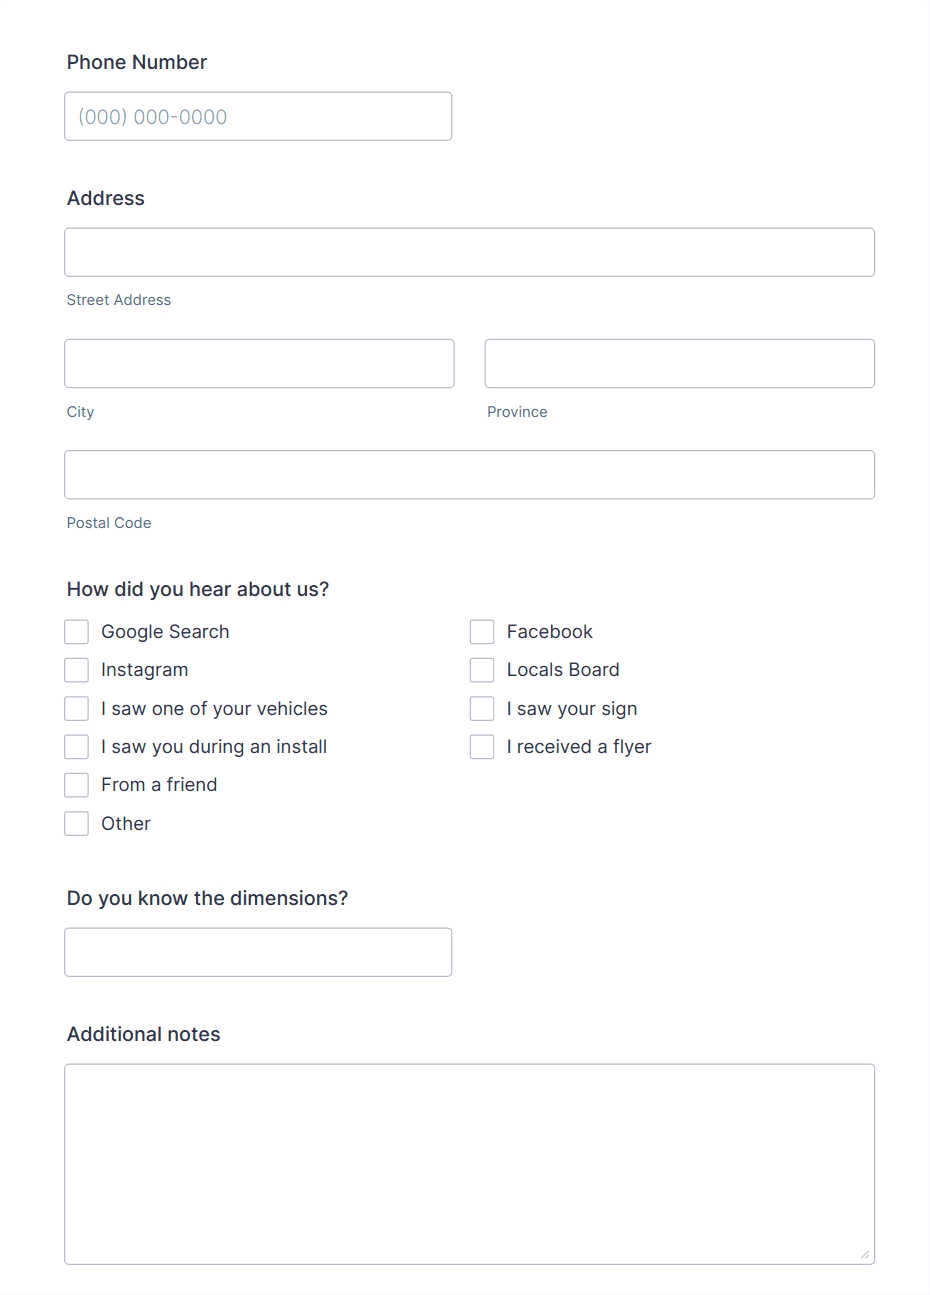Image resolution: width=930 pixels, height=1295 pixels.
Task: Click inside the Street Address field
Action: pyautogui.click(x=469, y=252)
